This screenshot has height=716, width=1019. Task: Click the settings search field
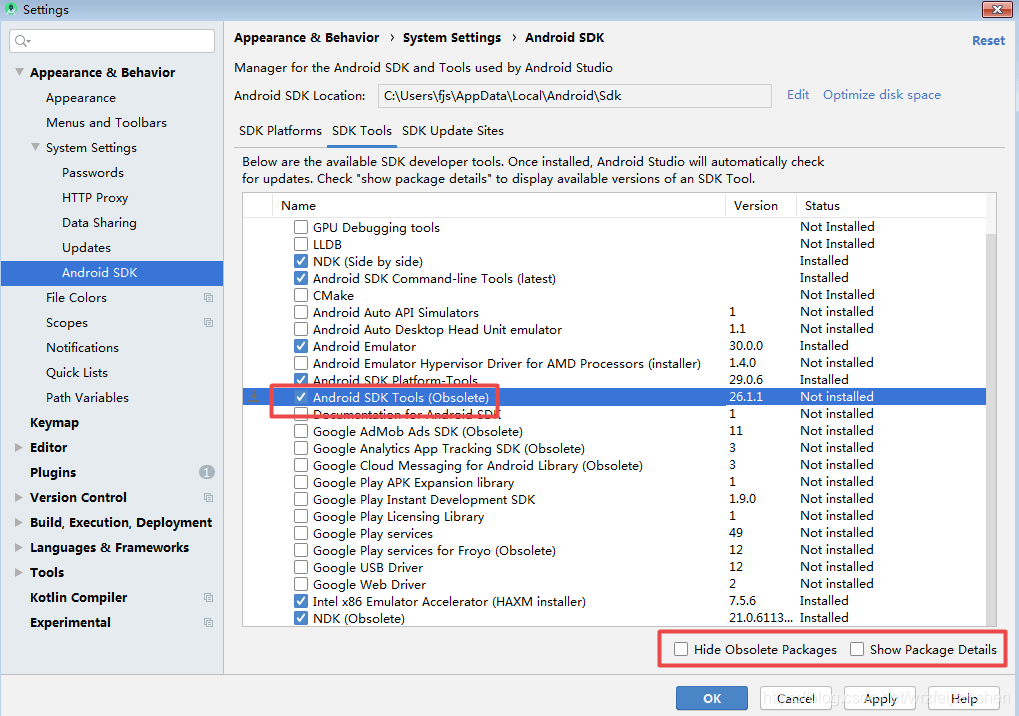(112, 41)
